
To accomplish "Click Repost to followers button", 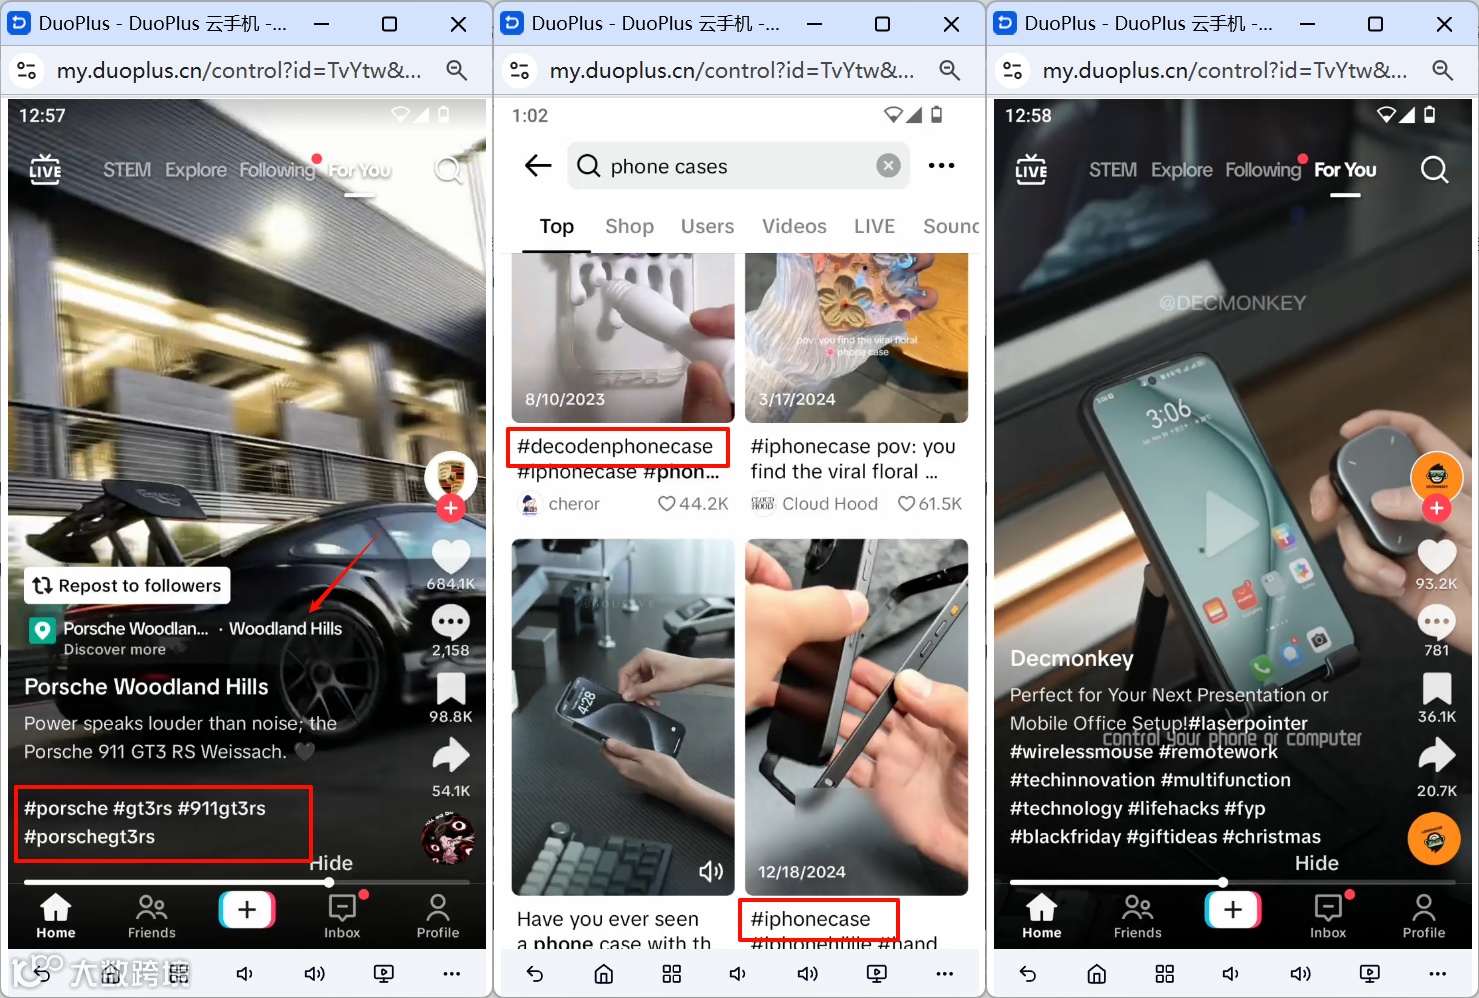I will click(x=127, y=586).
